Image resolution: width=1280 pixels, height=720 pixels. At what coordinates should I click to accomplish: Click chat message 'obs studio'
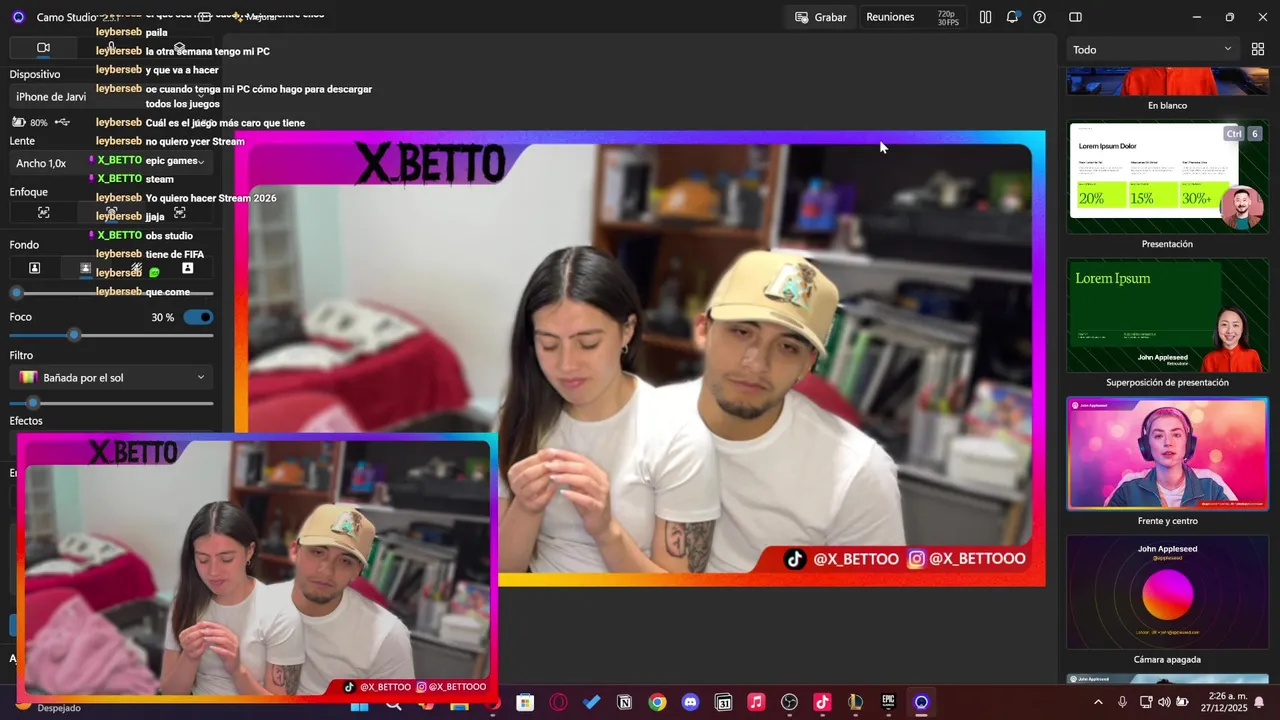point(169,236)
